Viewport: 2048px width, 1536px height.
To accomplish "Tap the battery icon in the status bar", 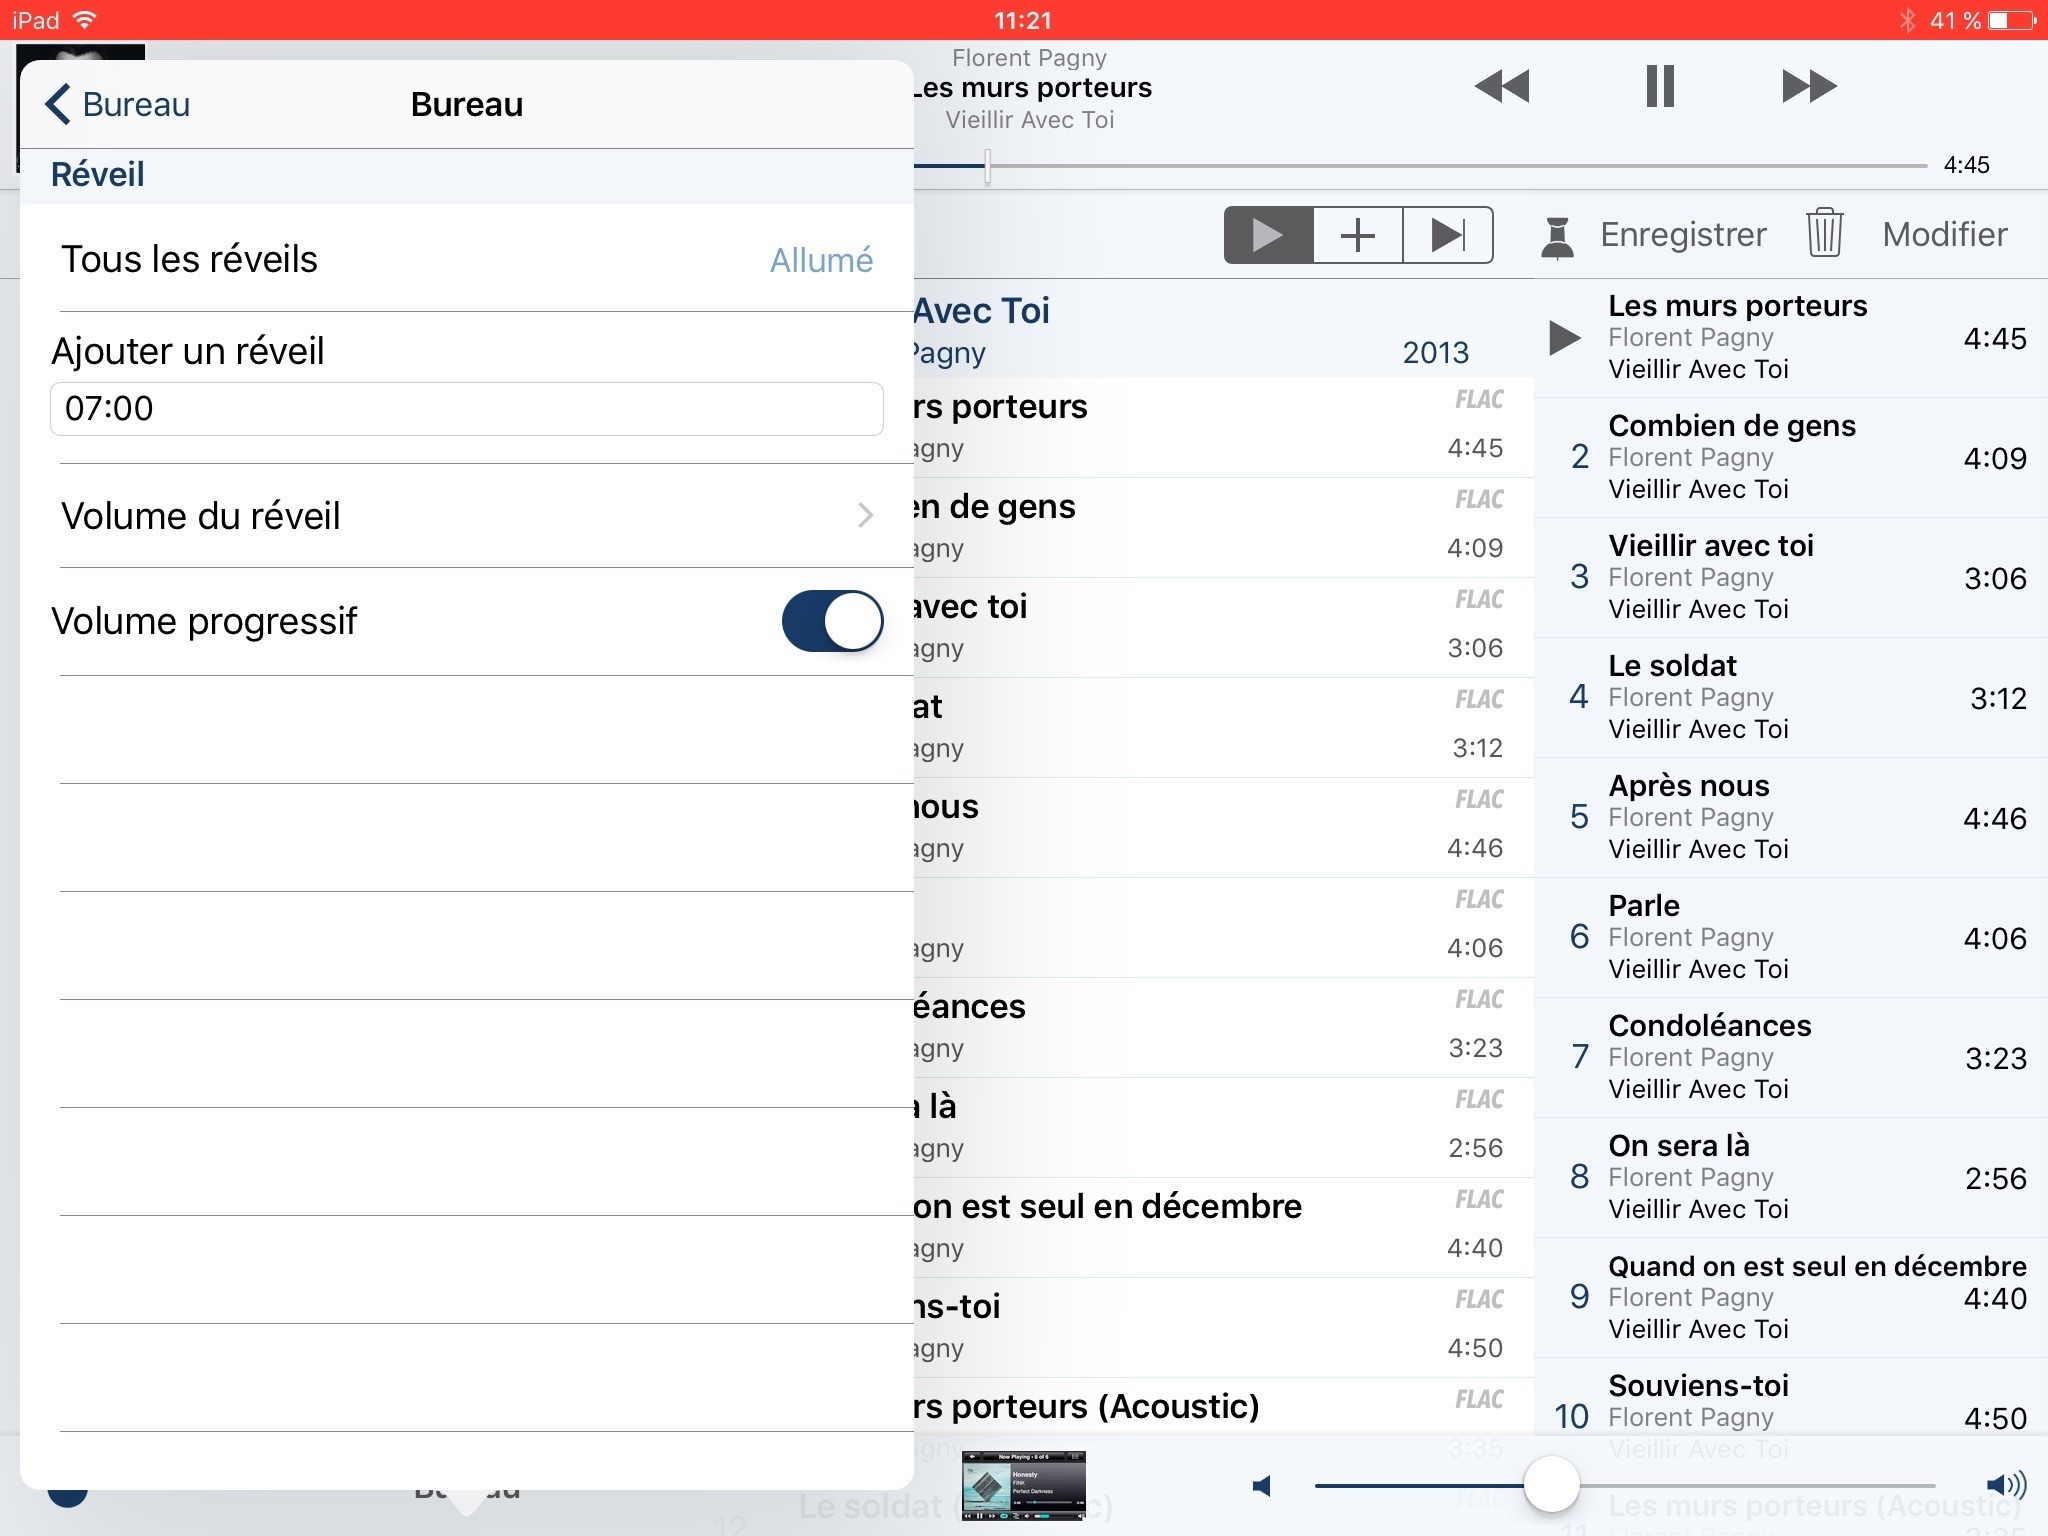I will pyautogui.click(x=2011, y=20).
